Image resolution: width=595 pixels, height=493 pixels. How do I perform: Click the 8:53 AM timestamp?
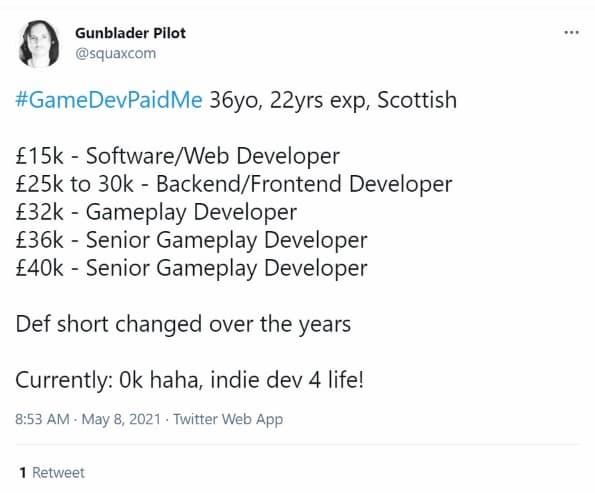point(42,419)
